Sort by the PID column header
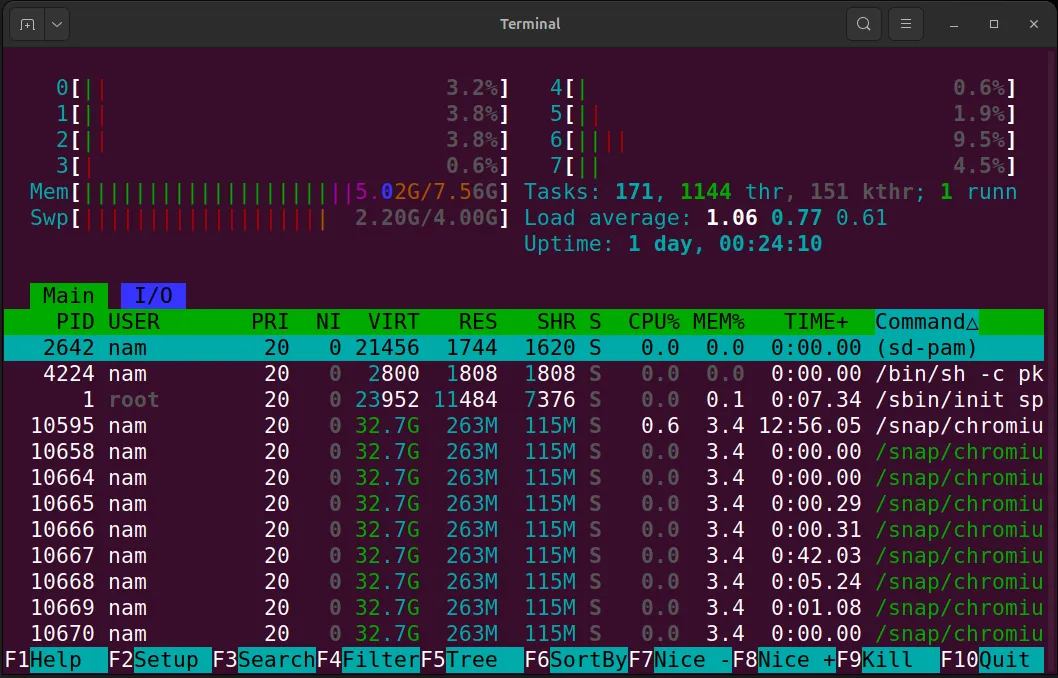This screenshot has width=1058, height=678. pos(75,322)
